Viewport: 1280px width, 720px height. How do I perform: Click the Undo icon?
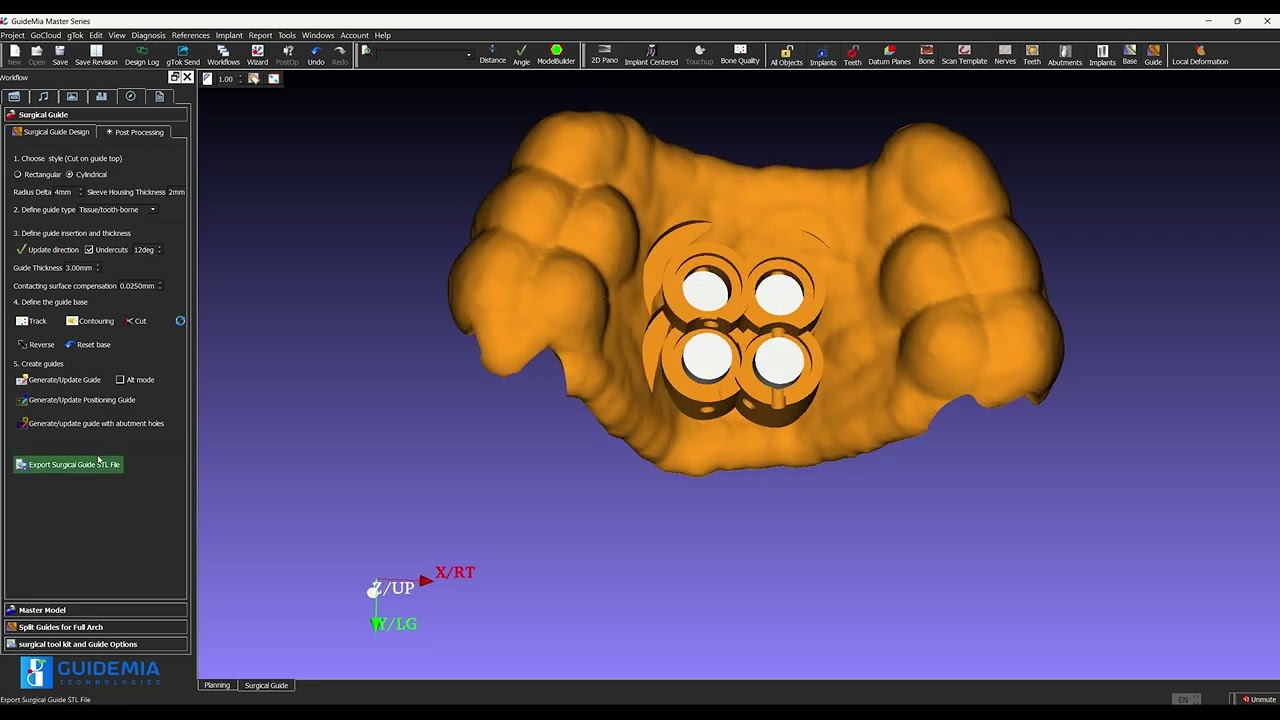coord(316,55)
